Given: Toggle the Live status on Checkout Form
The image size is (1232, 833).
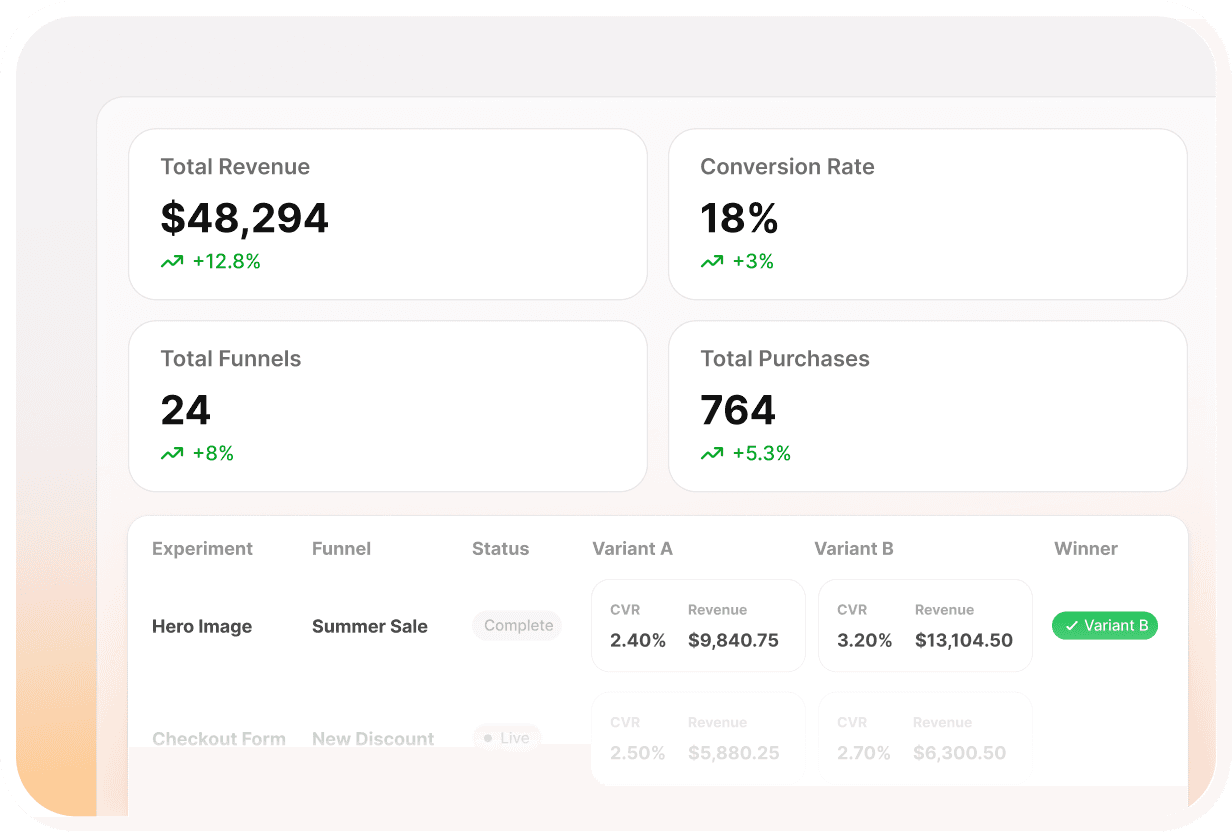Looking at the screenshot, I should pyautogui.click(x=506, y=738).
